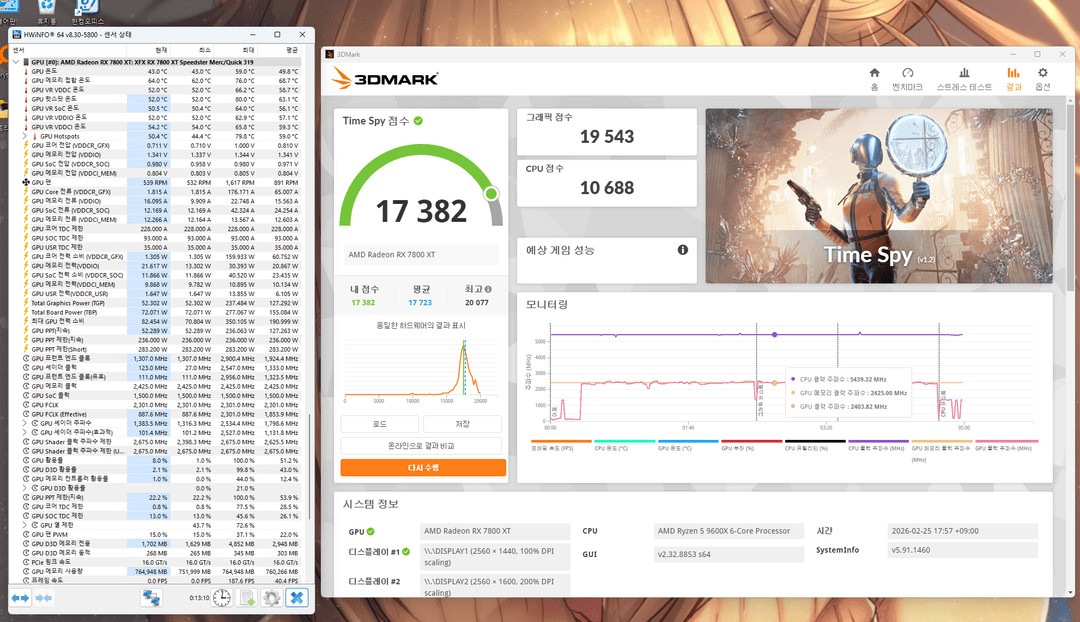Open the 옵션 gear icon in 3DMark
The image size is (1080, 622).
click(x=1042, y=75)
